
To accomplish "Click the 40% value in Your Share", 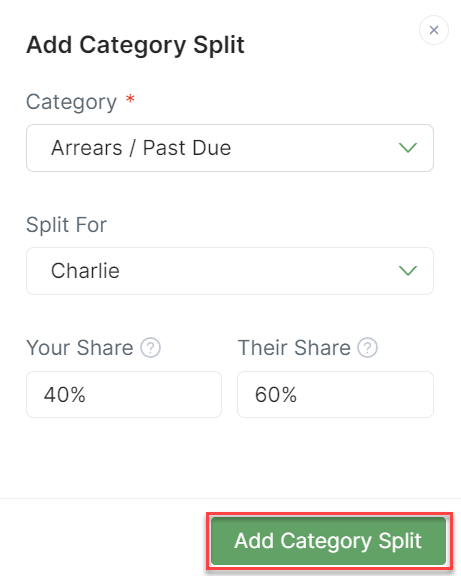I will coord(65,395).
